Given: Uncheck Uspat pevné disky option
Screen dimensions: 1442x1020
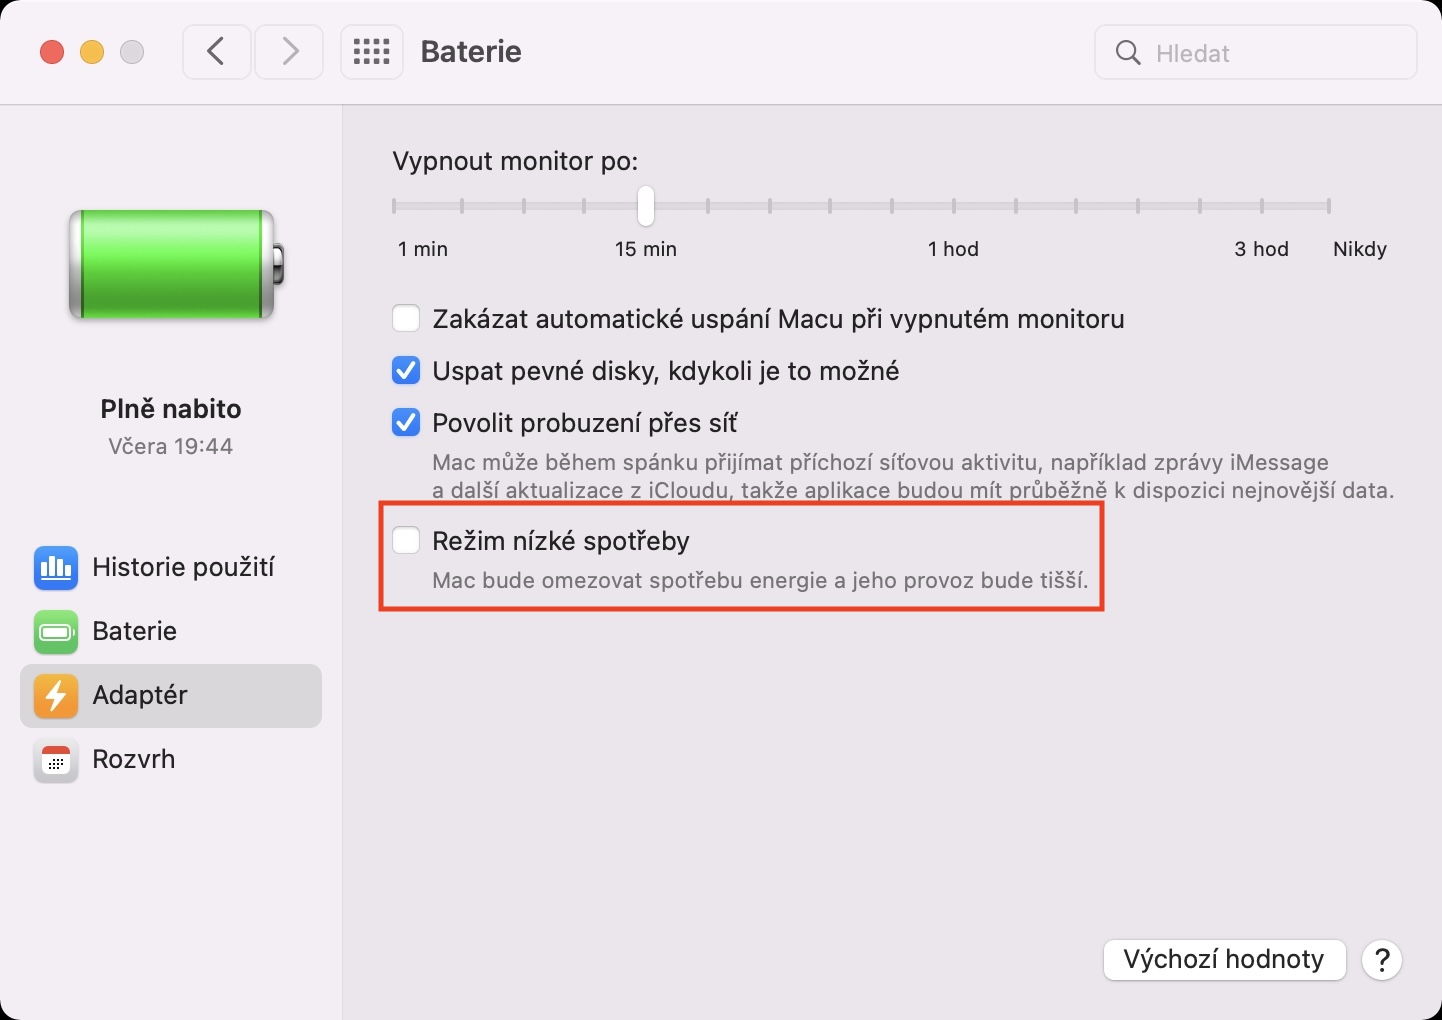Looking at the screenshot, I should (x=406, y=371).
